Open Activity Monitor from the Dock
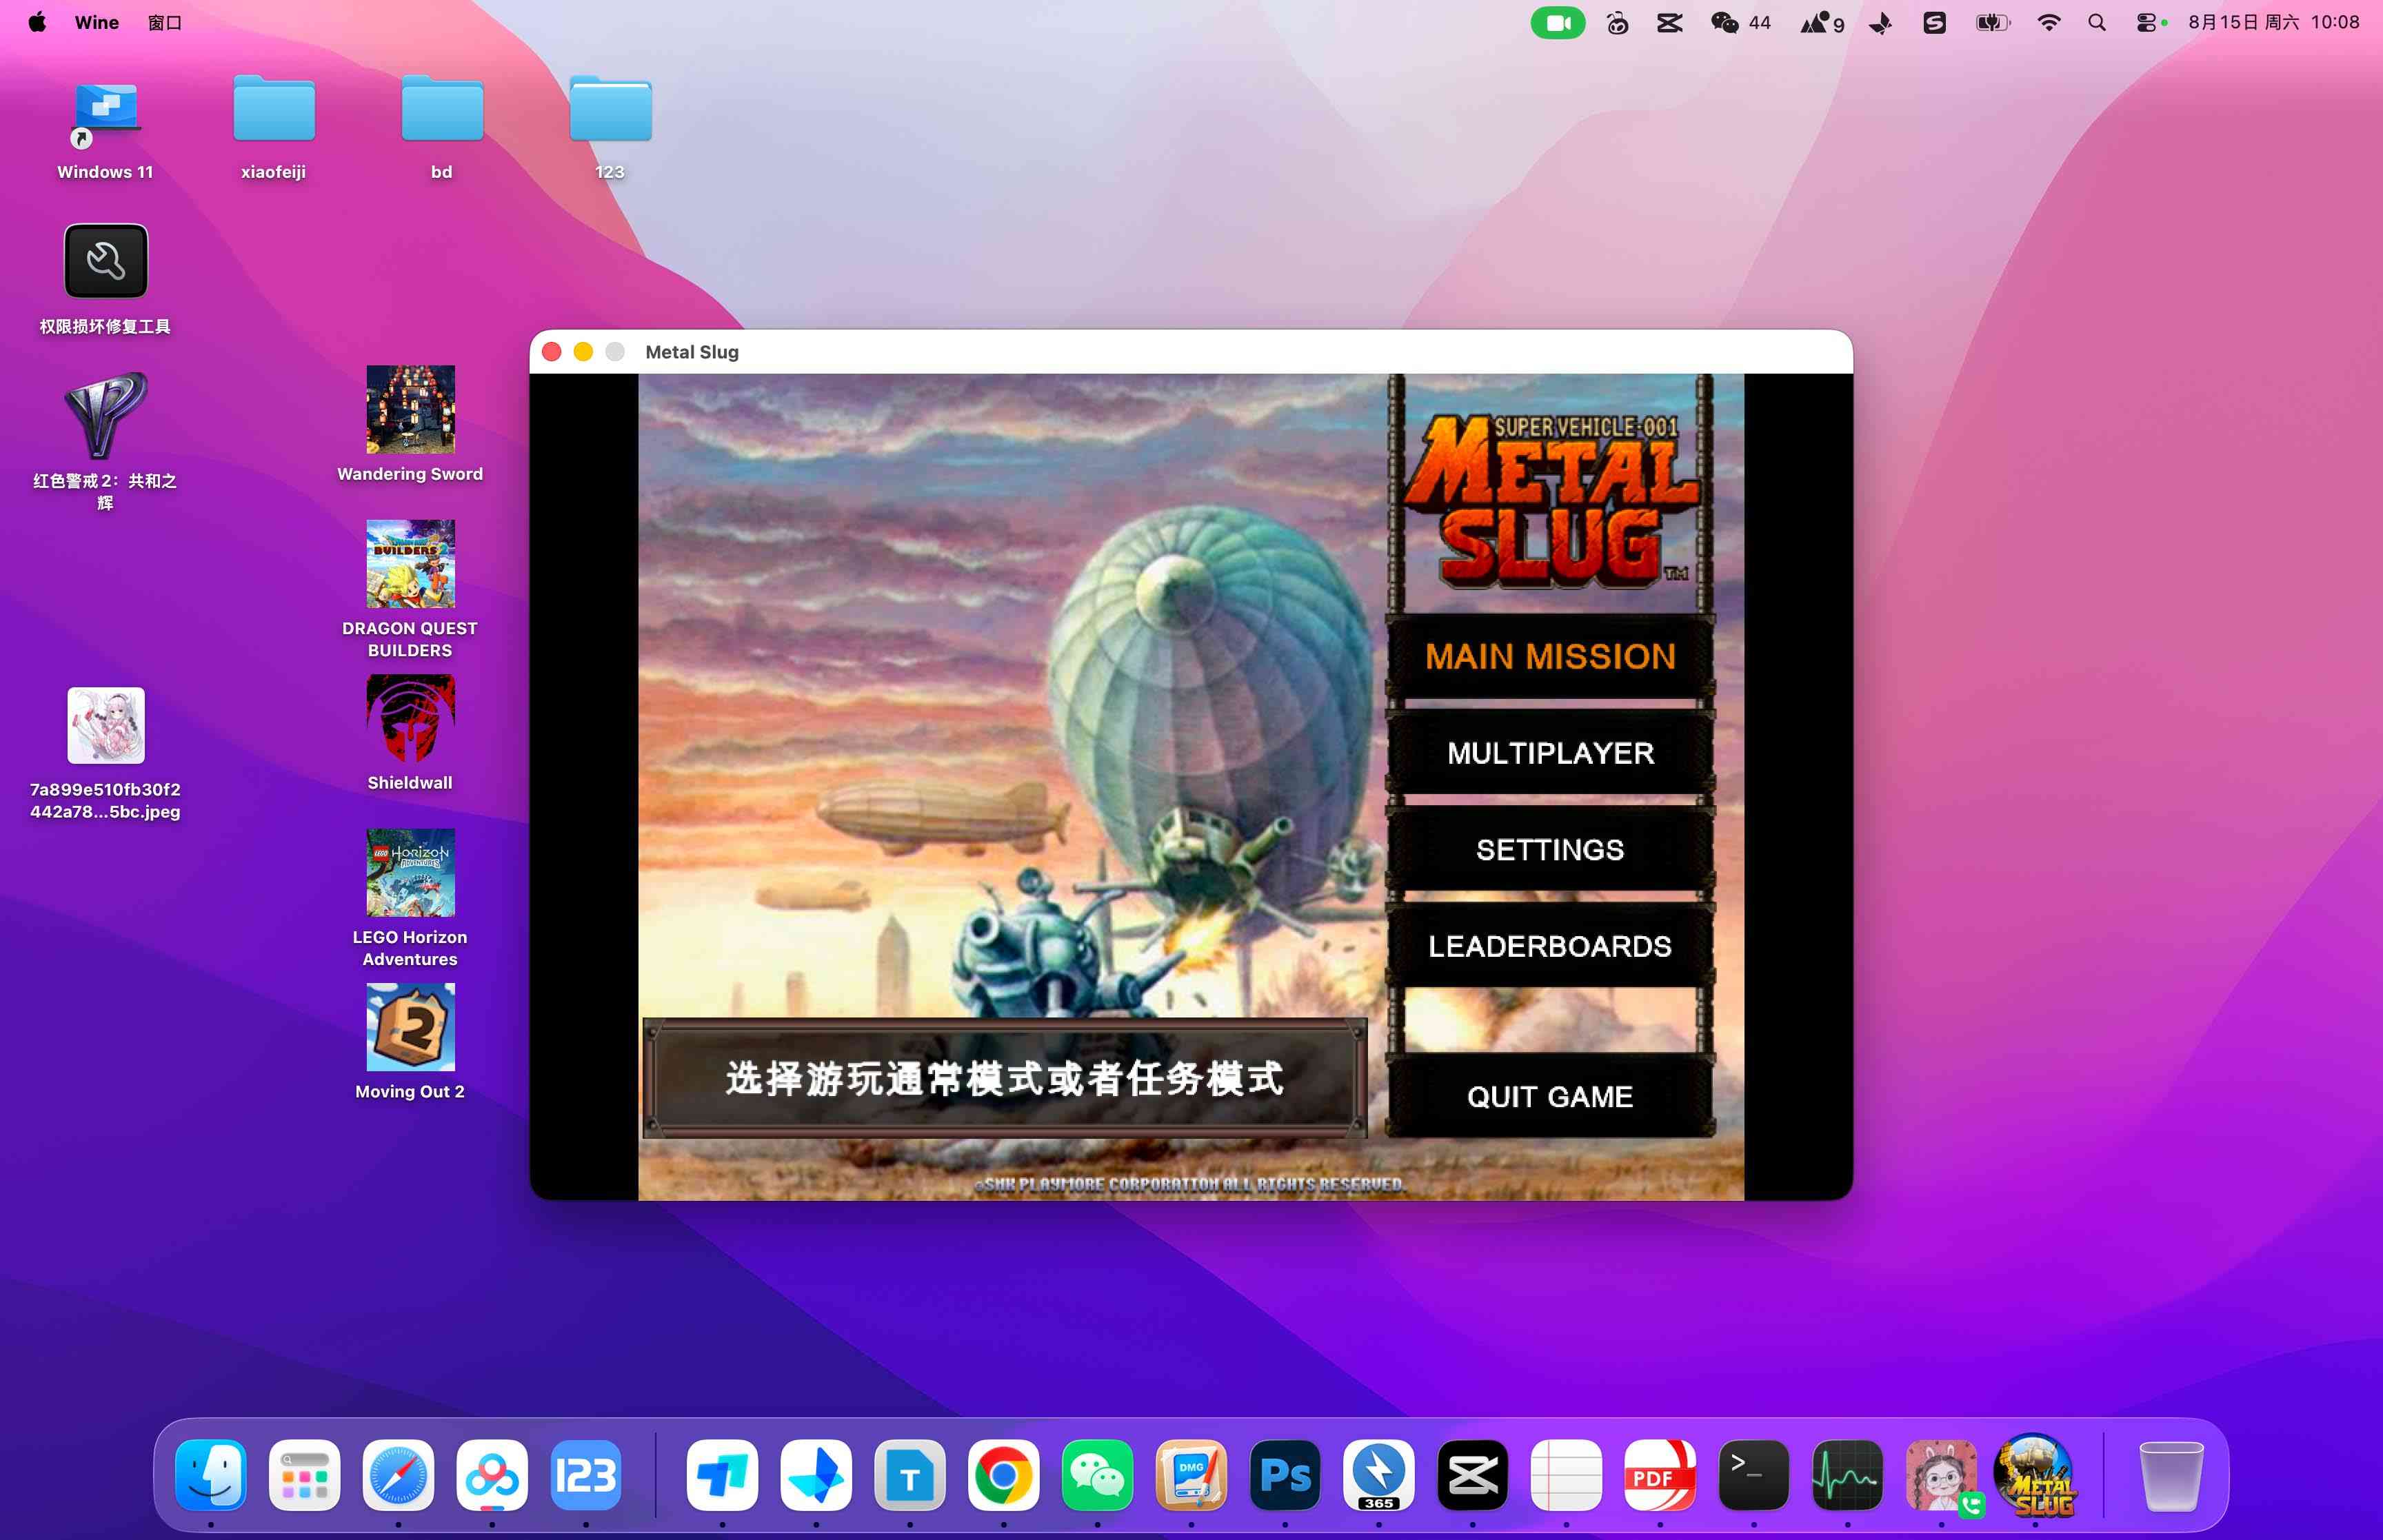 click(1847, 1475)
